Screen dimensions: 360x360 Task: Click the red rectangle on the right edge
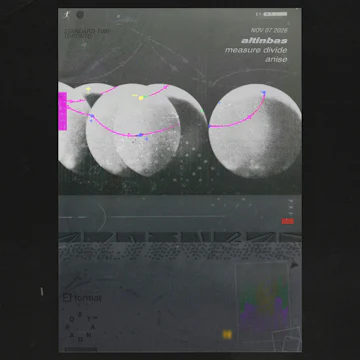pyautogui.click(x=288, y=221)
